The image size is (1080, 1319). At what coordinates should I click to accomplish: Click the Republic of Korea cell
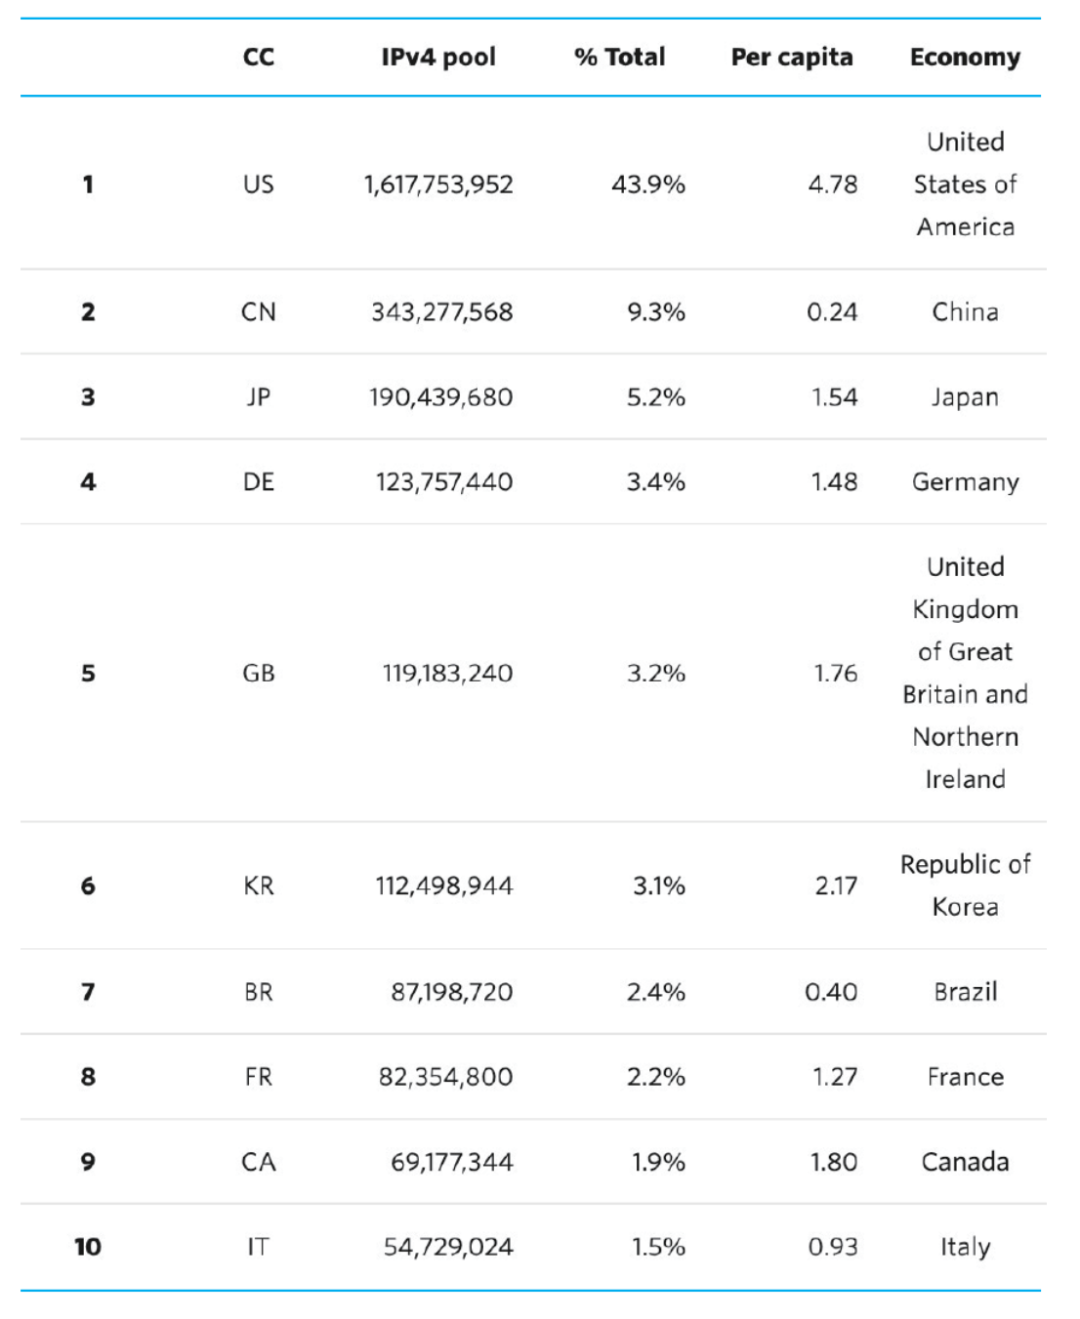965,885
